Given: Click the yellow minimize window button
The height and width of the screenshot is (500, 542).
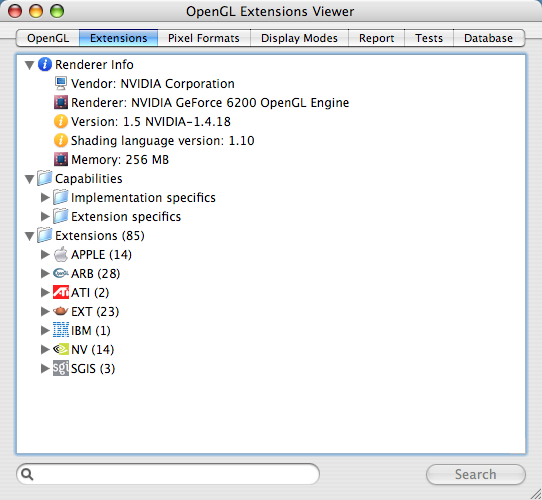Looking at the screenshot, I should tap(36, 11).
